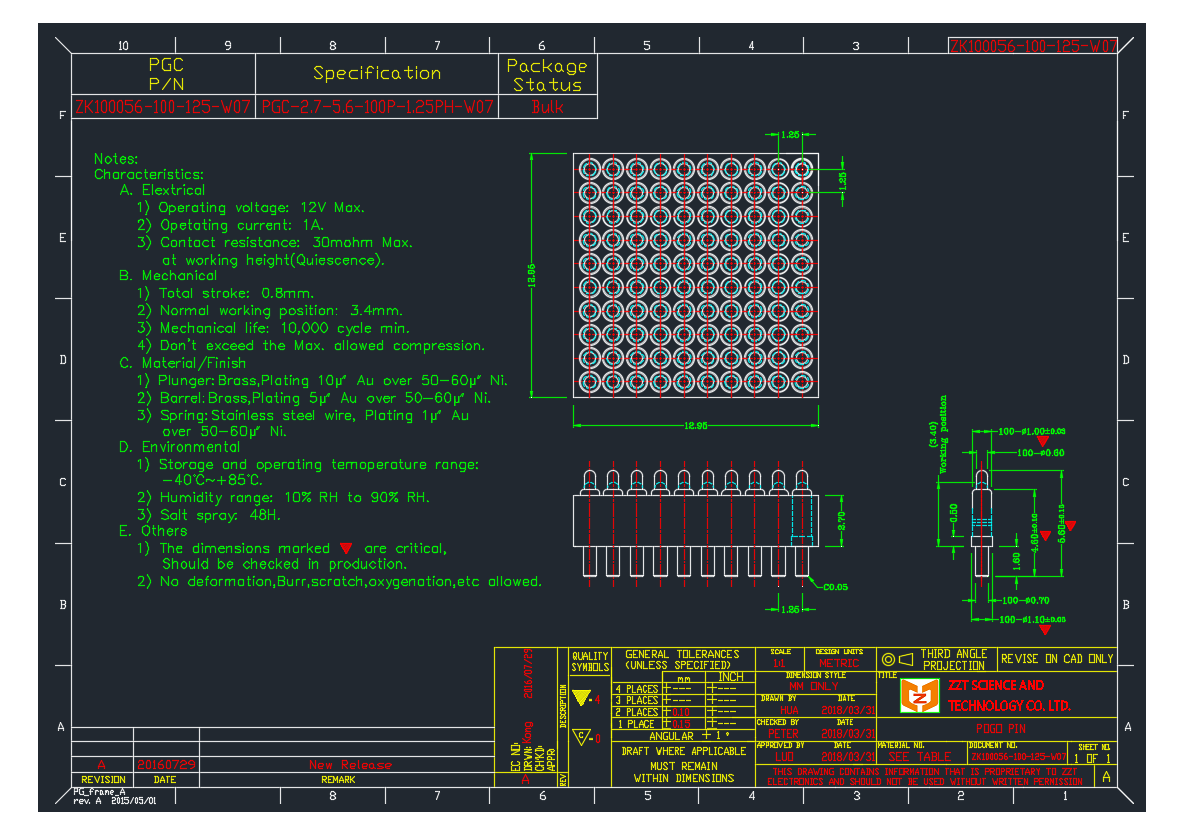The width and height of the screenshot is (1178, 840).
Task: Select the red triangle next to 5.60 dimension
Action: pos(1071,524)
